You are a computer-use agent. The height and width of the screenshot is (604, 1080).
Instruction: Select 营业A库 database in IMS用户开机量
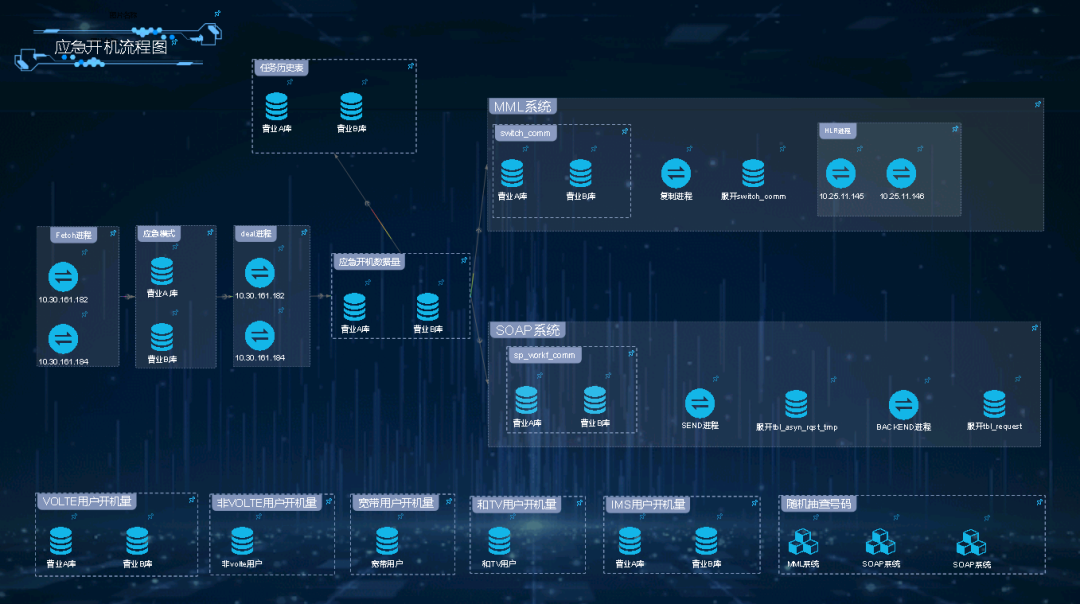pyautogui.click(x=630, y=541)
